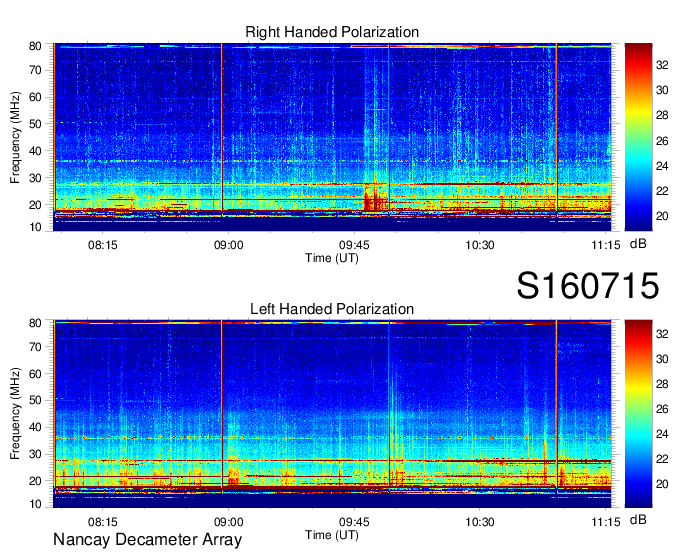Click the 70 MHz tick on bottom plot
Viewport: 680px width, 552px height.
35,347
